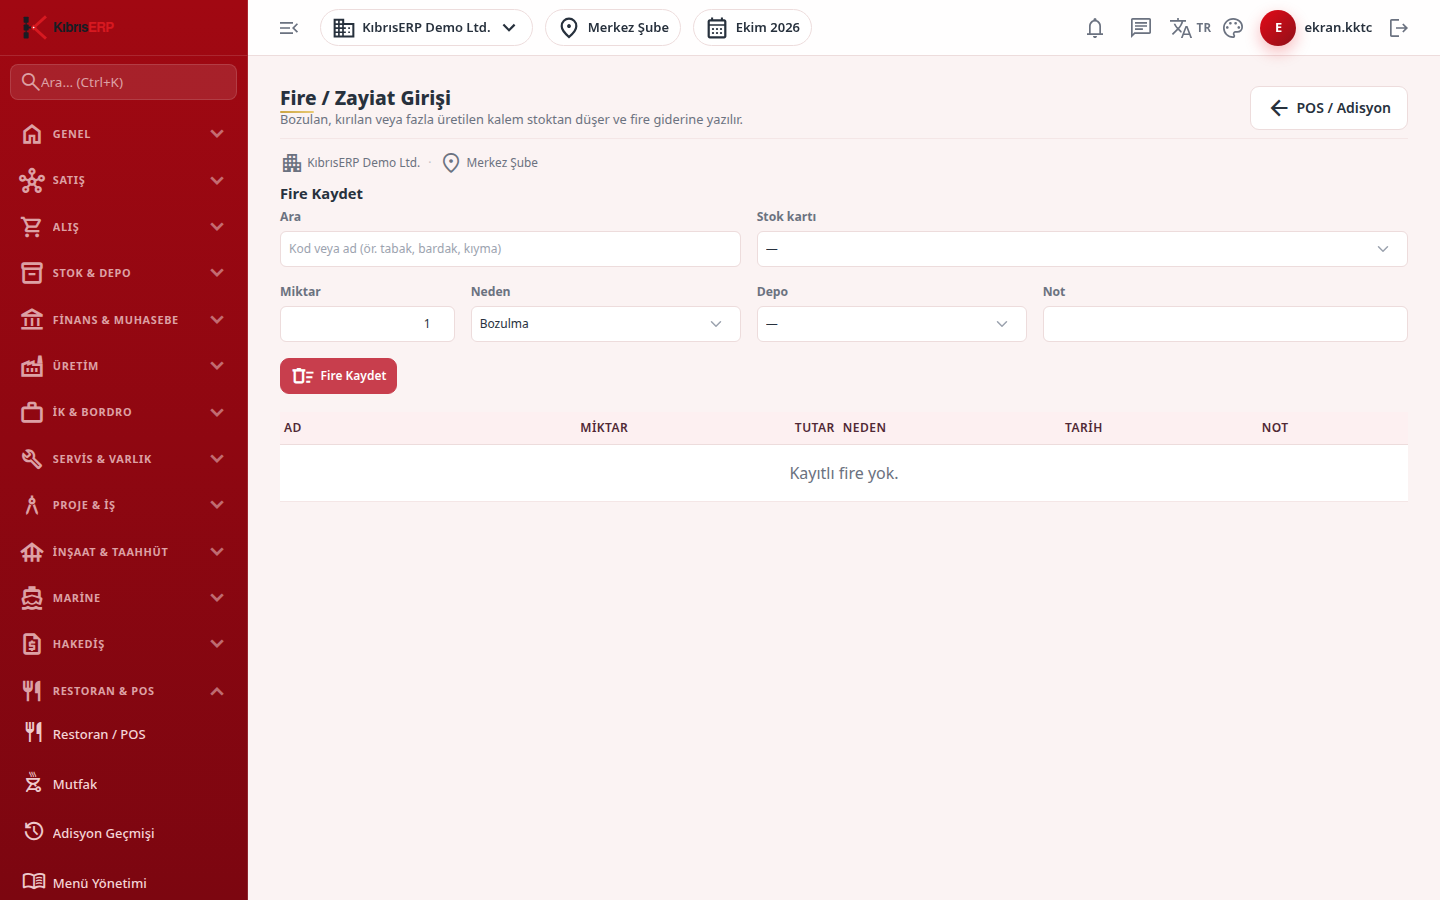Open the Merkez Şube branch selector
1440x900 pixels.
click(x=613, y=28)
